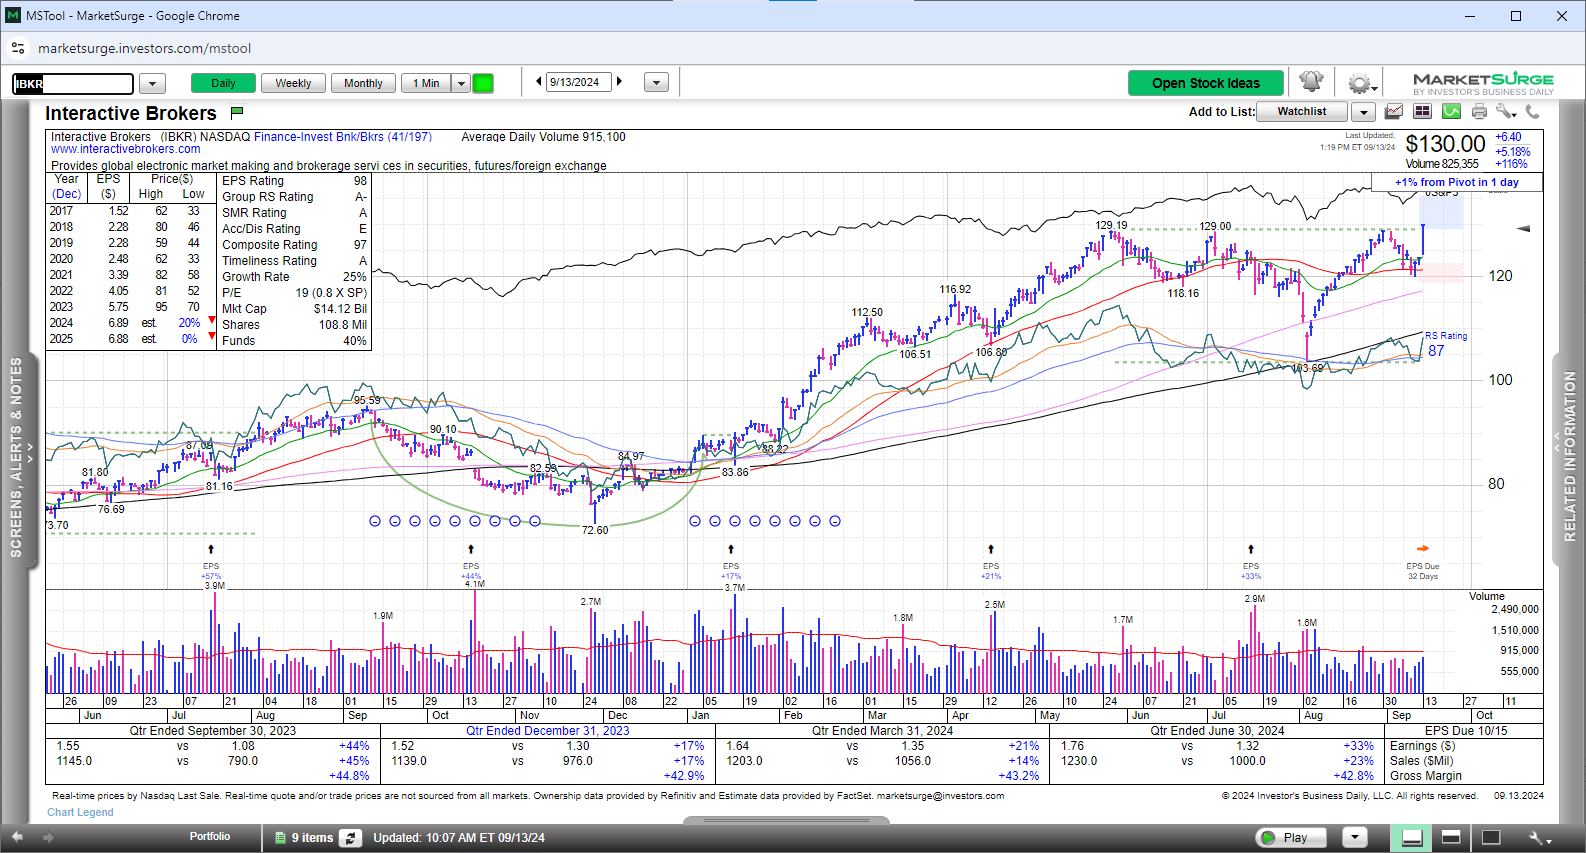Click the orange EPS Due arrow marker

(1422, 548)
